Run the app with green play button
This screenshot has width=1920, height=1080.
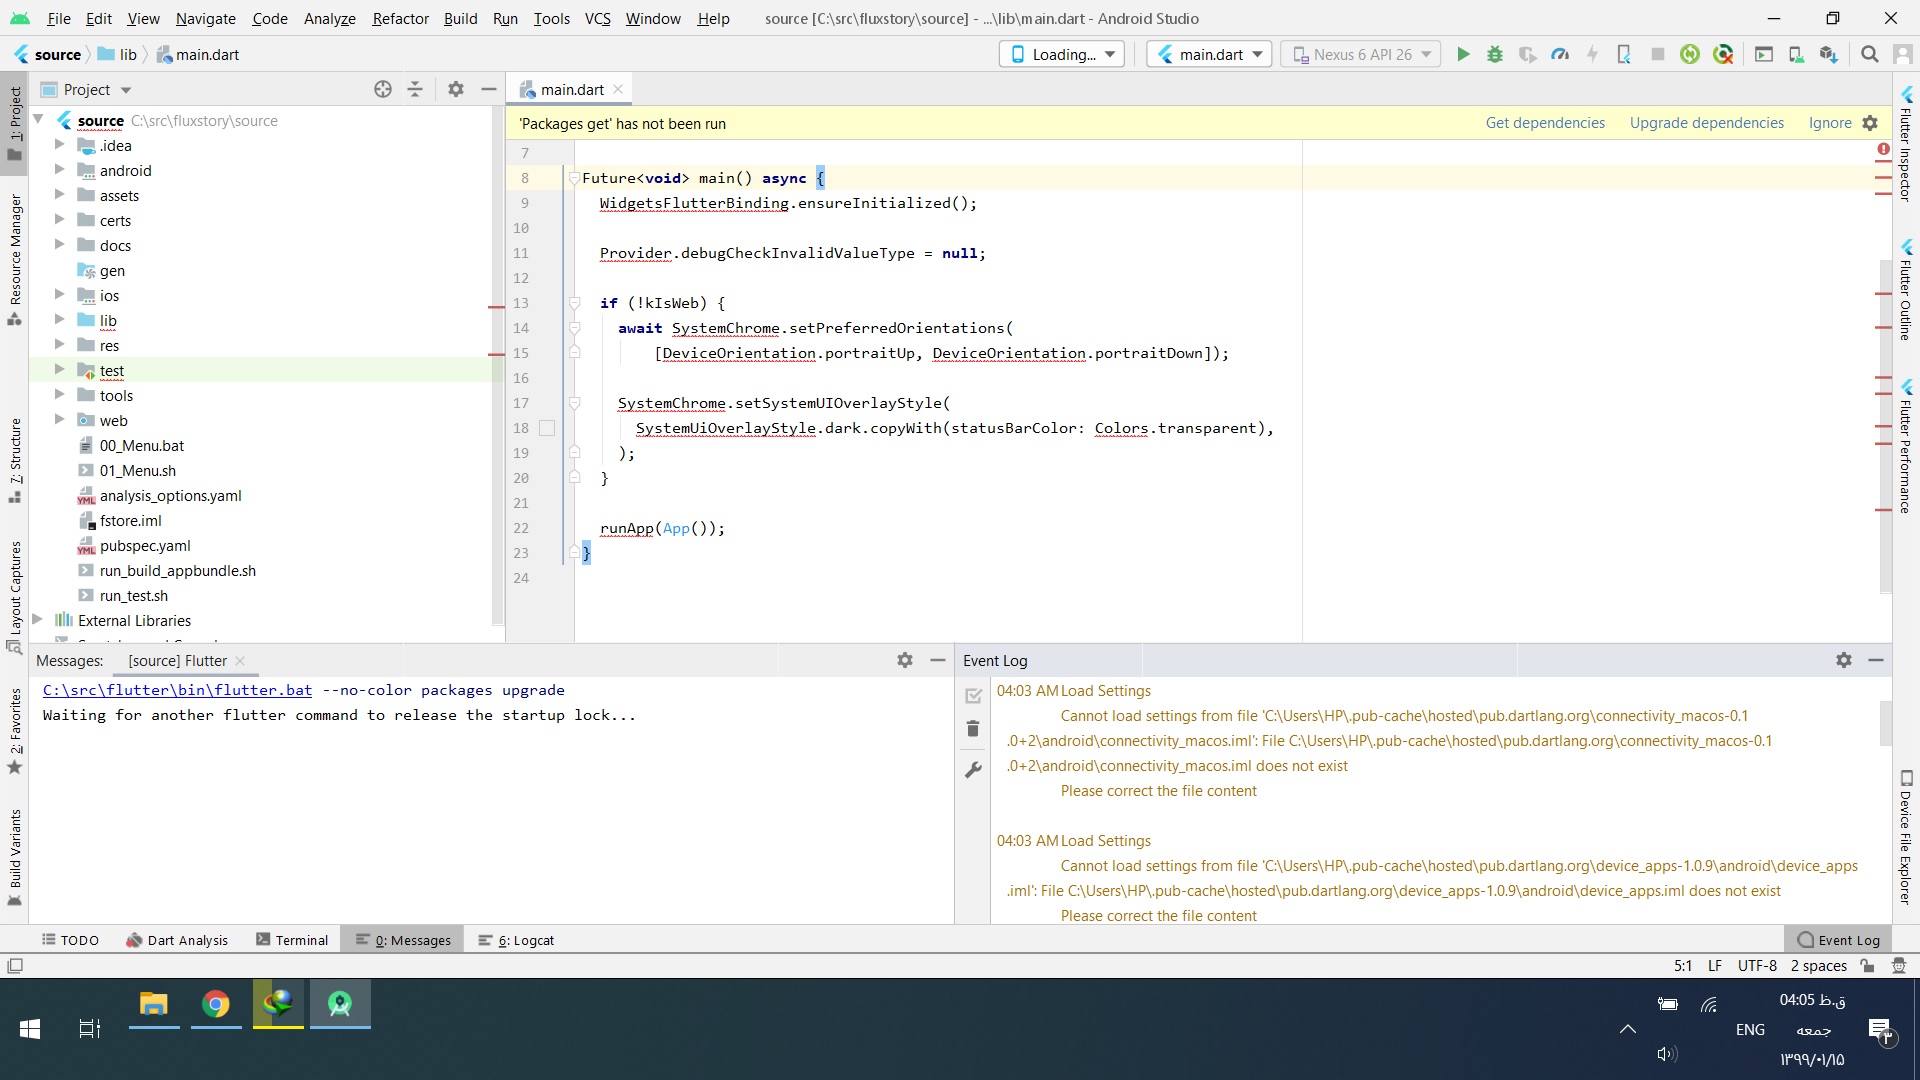point(1463,55)
